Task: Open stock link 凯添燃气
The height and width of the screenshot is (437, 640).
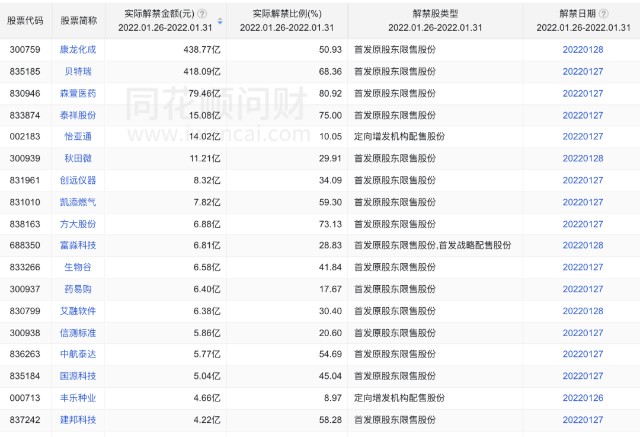Action: click(78, 202)
